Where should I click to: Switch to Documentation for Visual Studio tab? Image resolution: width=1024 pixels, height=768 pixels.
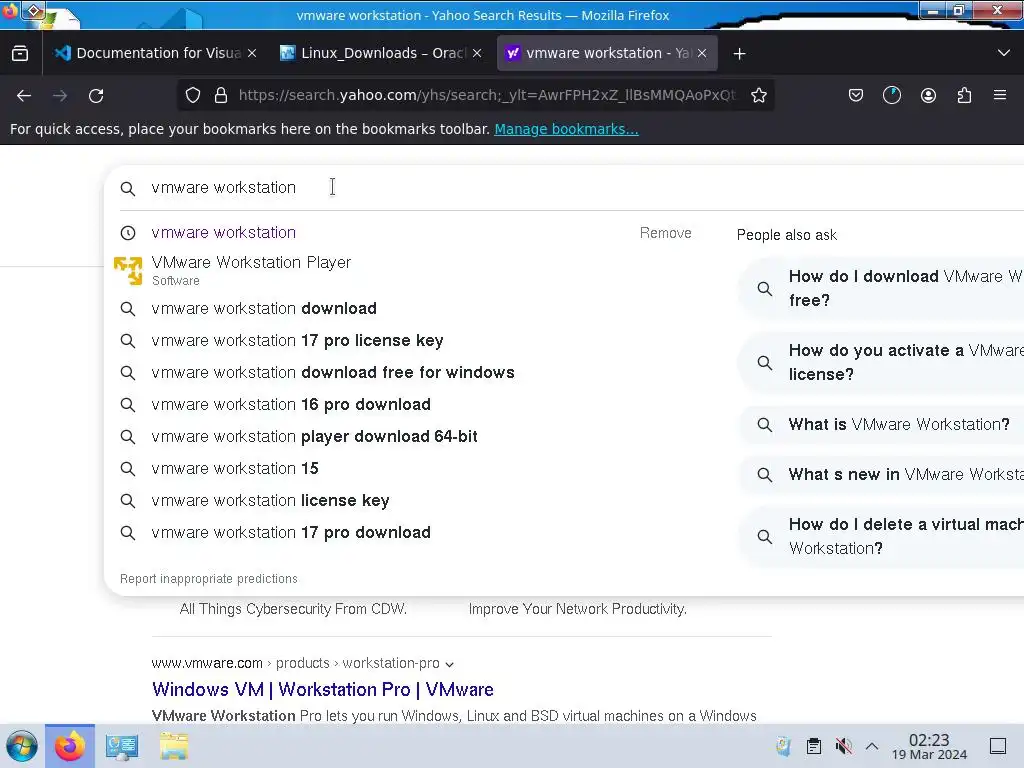tap(154, 53)
